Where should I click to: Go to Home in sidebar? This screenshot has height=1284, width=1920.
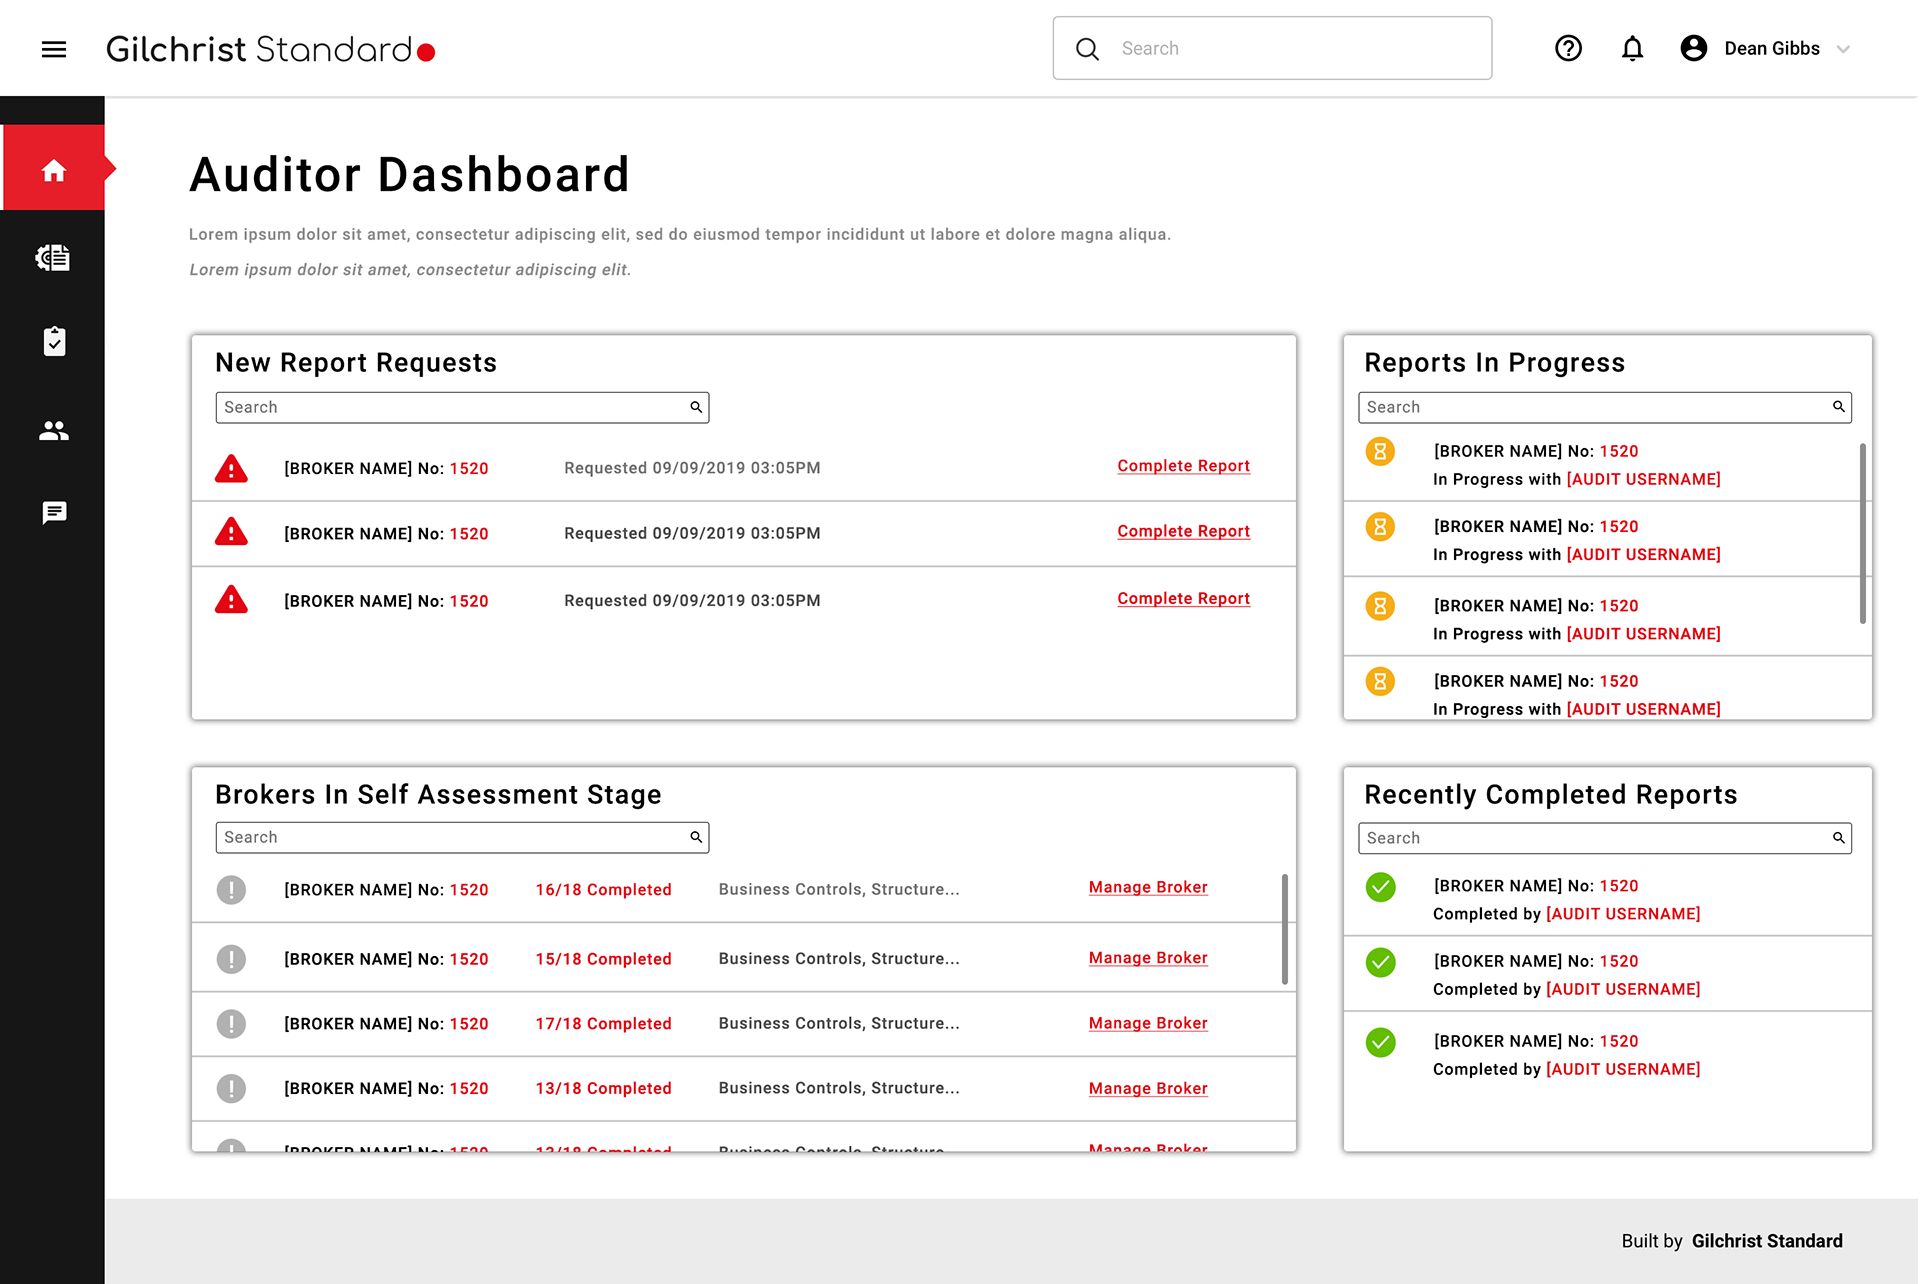(54, 170)
